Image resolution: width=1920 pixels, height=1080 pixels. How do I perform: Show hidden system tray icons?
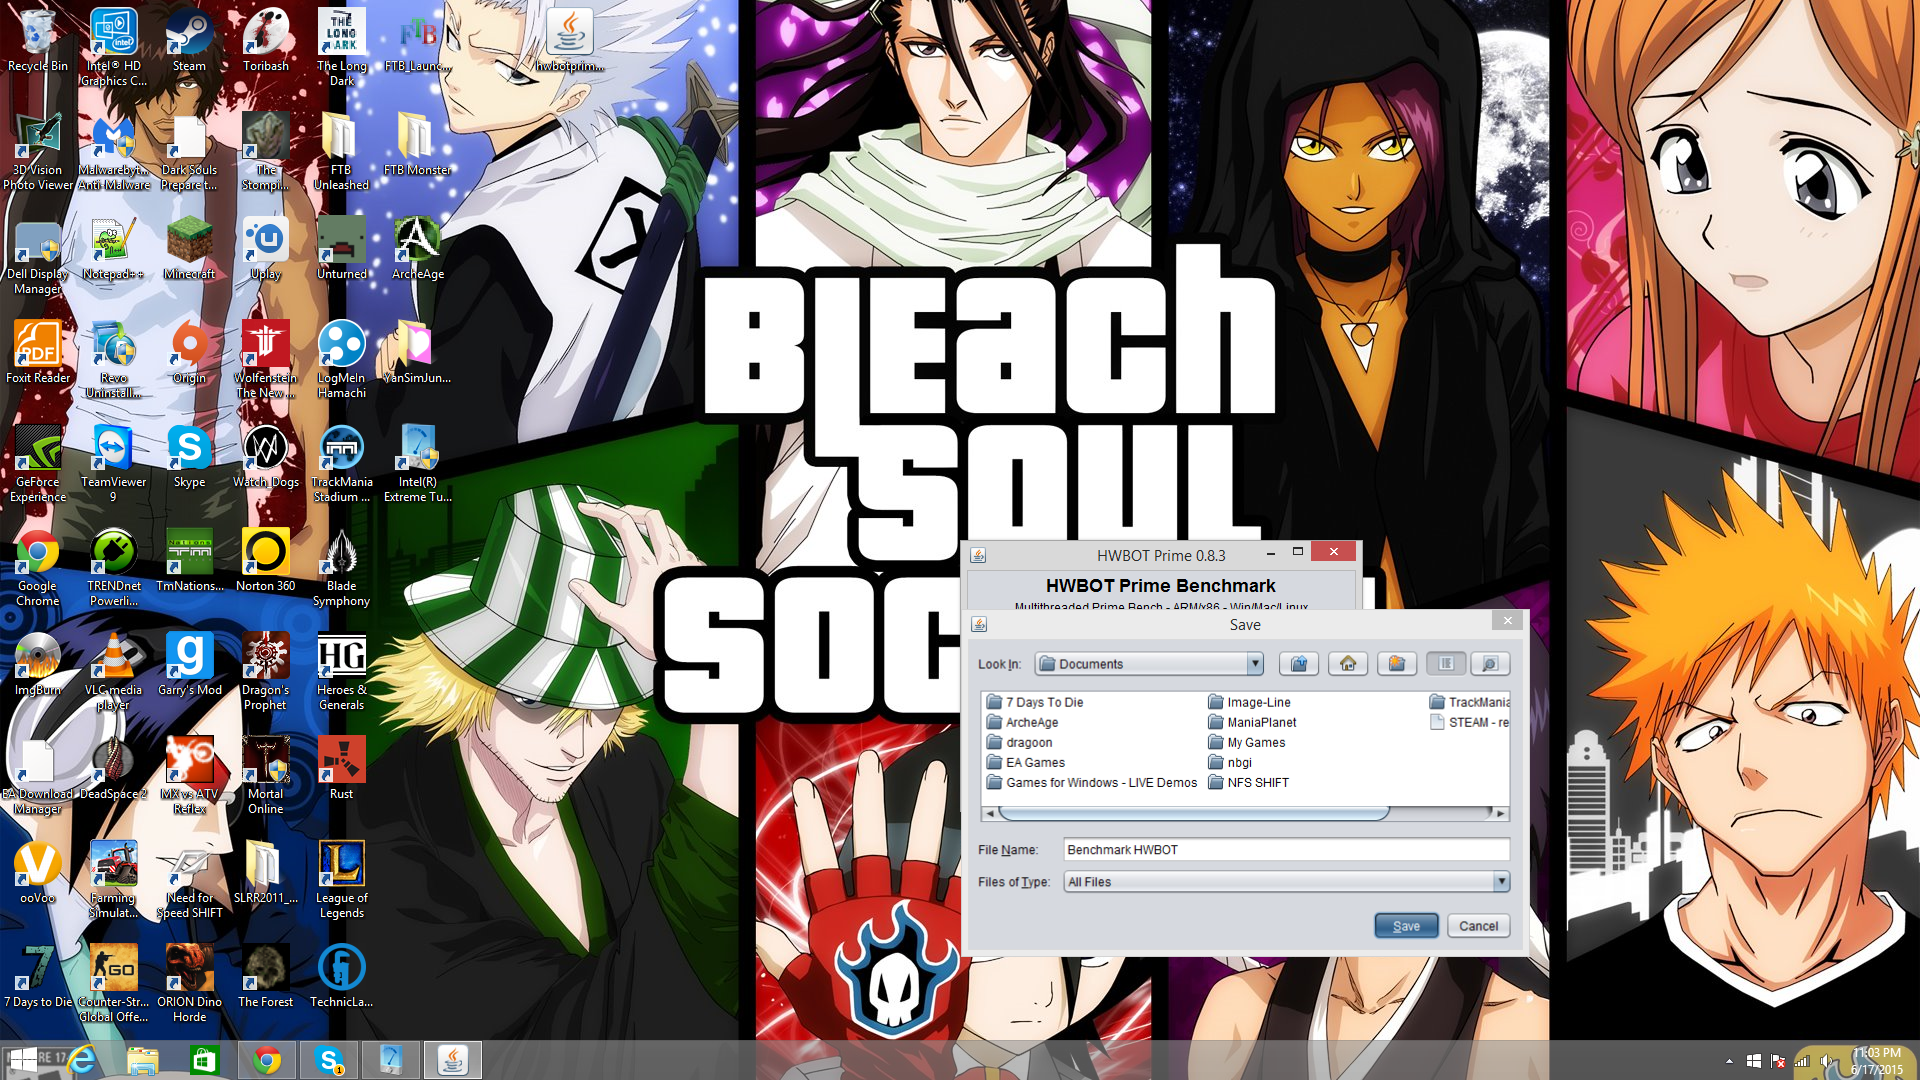[x=1729, y=1061]
